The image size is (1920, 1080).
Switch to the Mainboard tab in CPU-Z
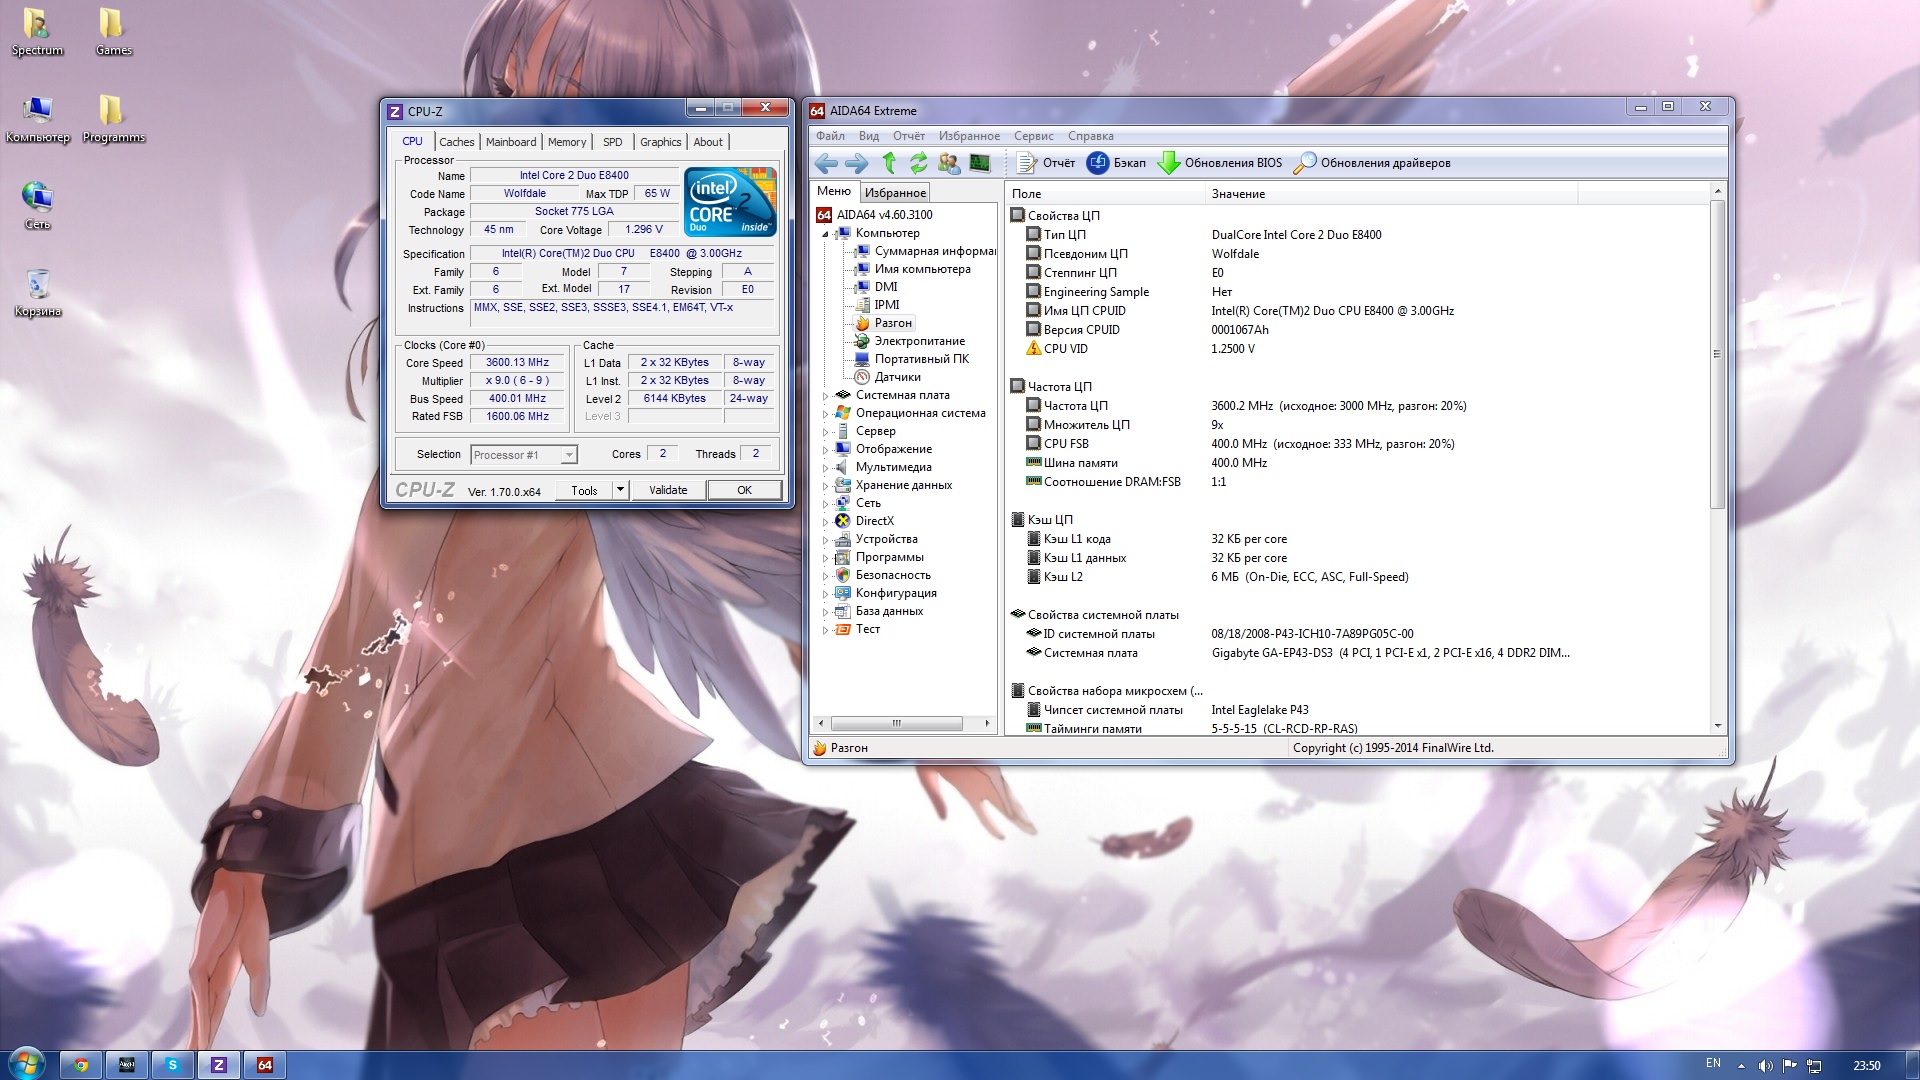tap(511, 142)
